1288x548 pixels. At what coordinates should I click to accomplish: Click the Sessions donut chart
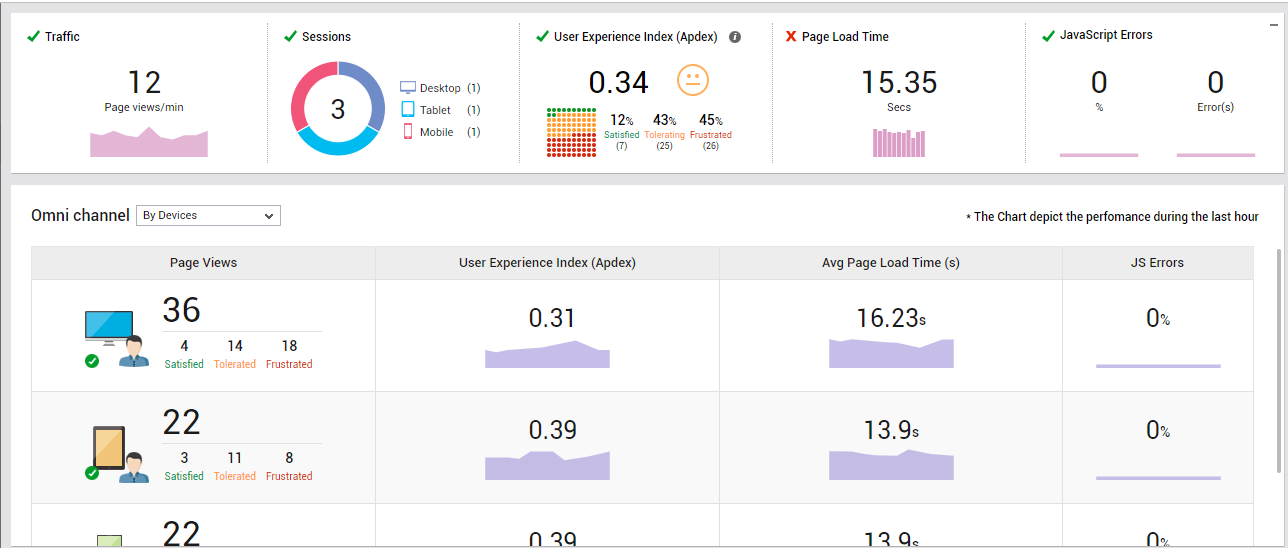click(338, 108)
